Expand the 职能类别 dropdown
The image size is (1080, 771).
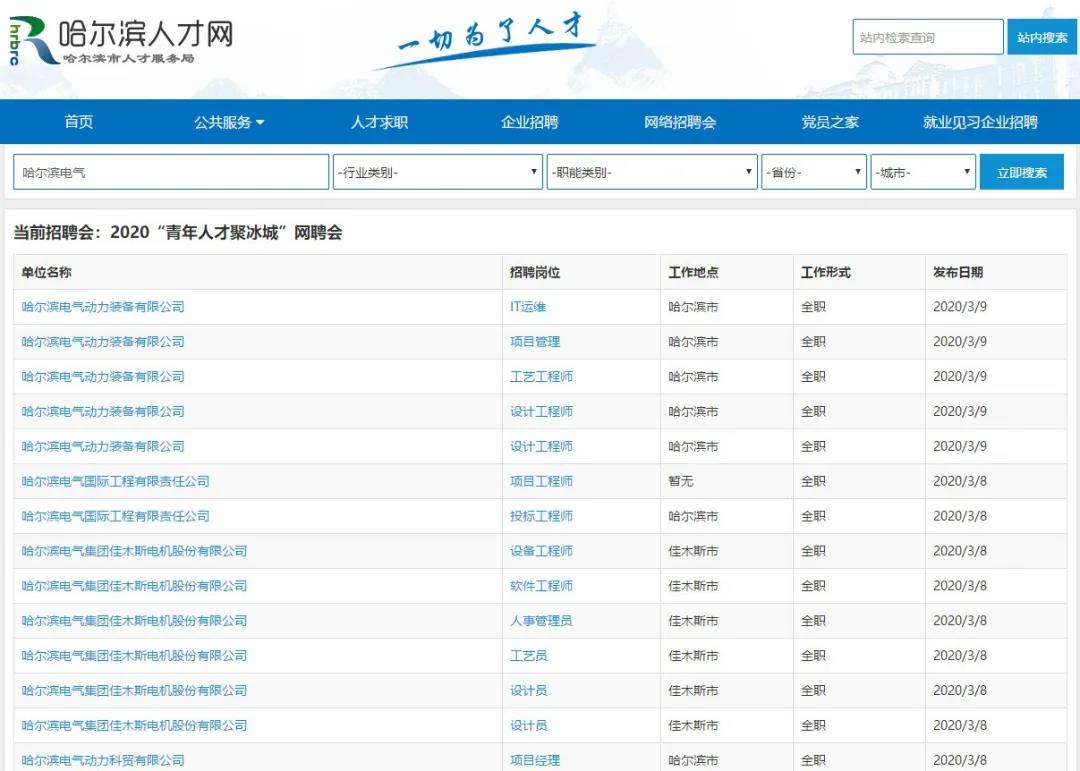(x=651, y=172)
